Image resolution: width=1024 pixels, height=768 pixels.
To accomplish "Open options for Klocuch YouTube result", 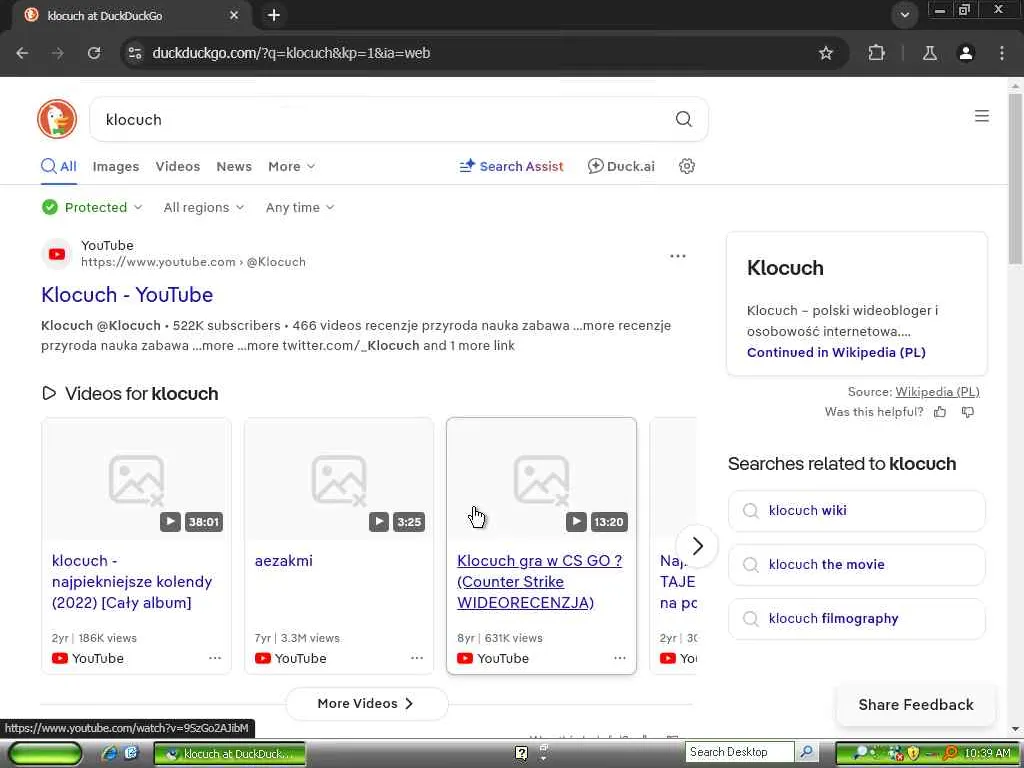I will point(678,256).
